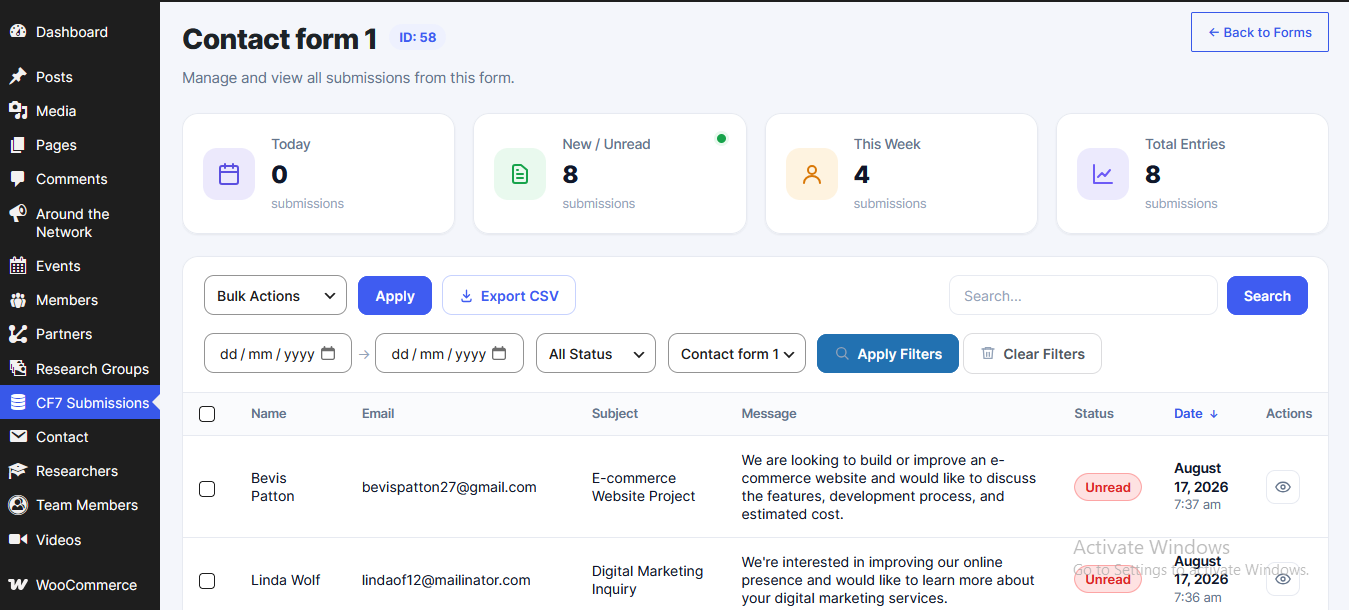Toggle the select-all checkbox in table header
Image resolution: width=1349 pixels, height=610 pixels.
pyautogui.click(x=207, y=414)
